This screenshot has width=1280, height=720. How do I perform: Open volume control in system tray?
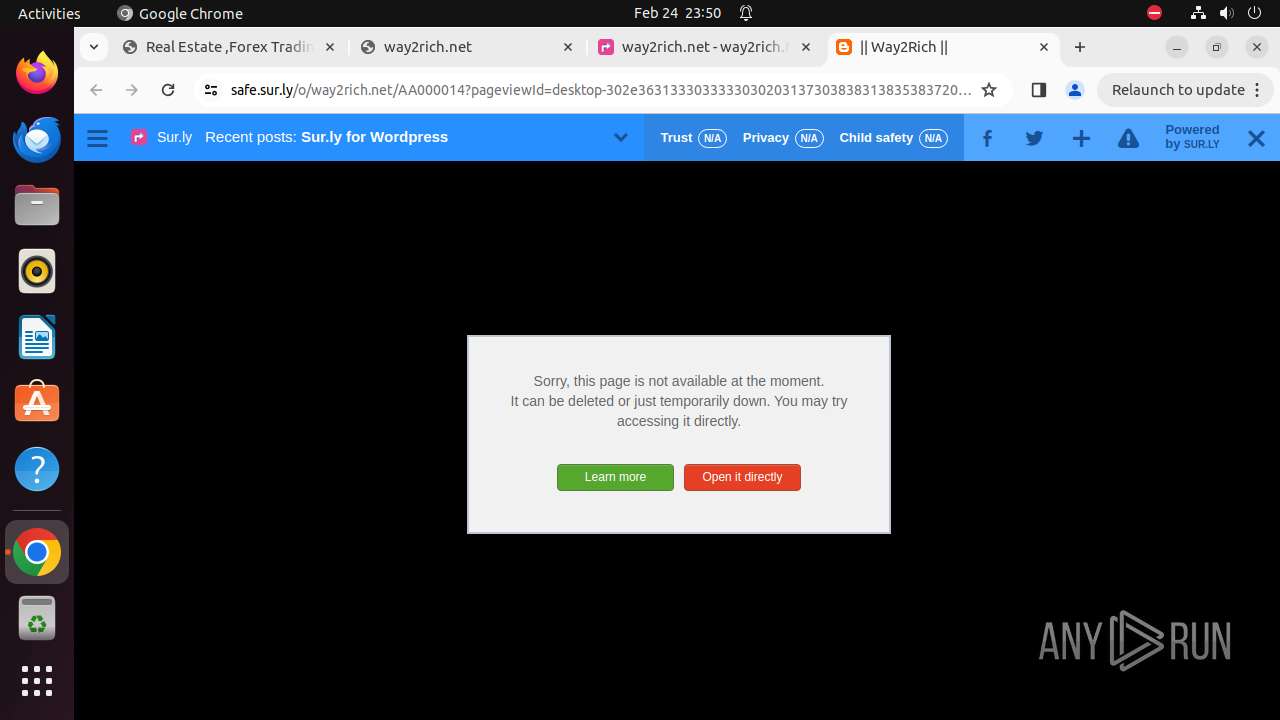tap(1226, 13)
